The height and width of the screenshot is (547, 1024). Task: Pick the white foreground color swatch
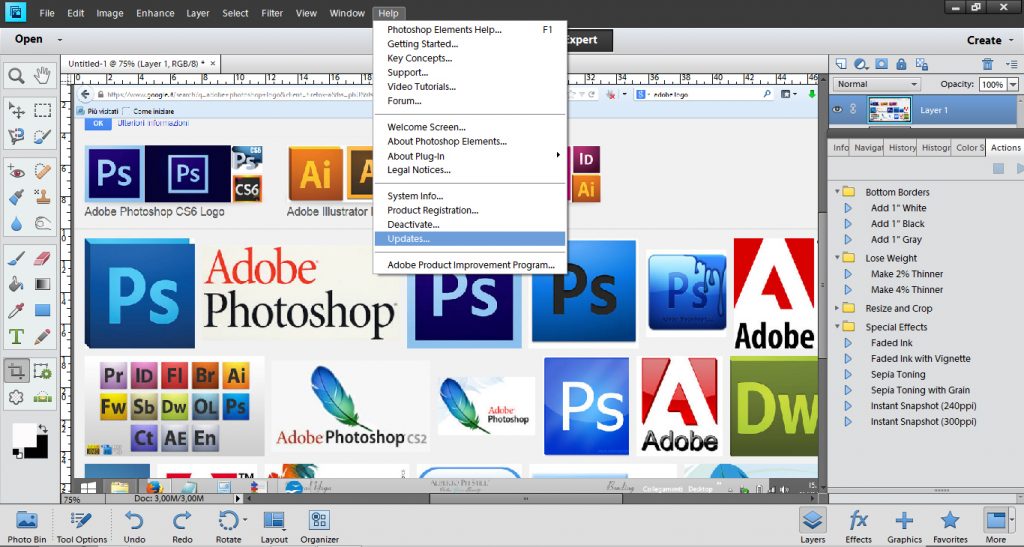click(24, 435)
